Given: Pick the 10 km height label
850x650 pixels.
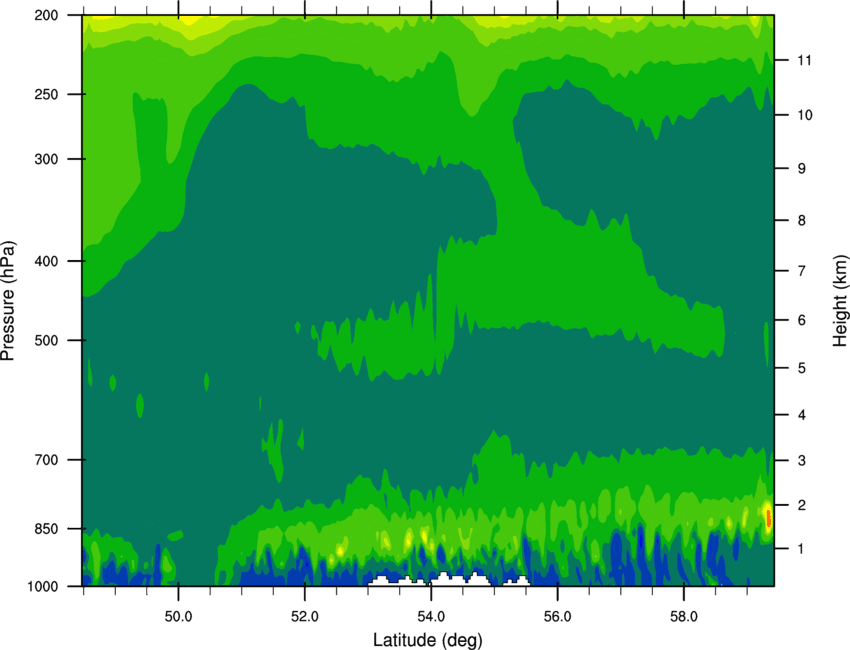Looking at the screenshot, I should (x=805, y=115).
